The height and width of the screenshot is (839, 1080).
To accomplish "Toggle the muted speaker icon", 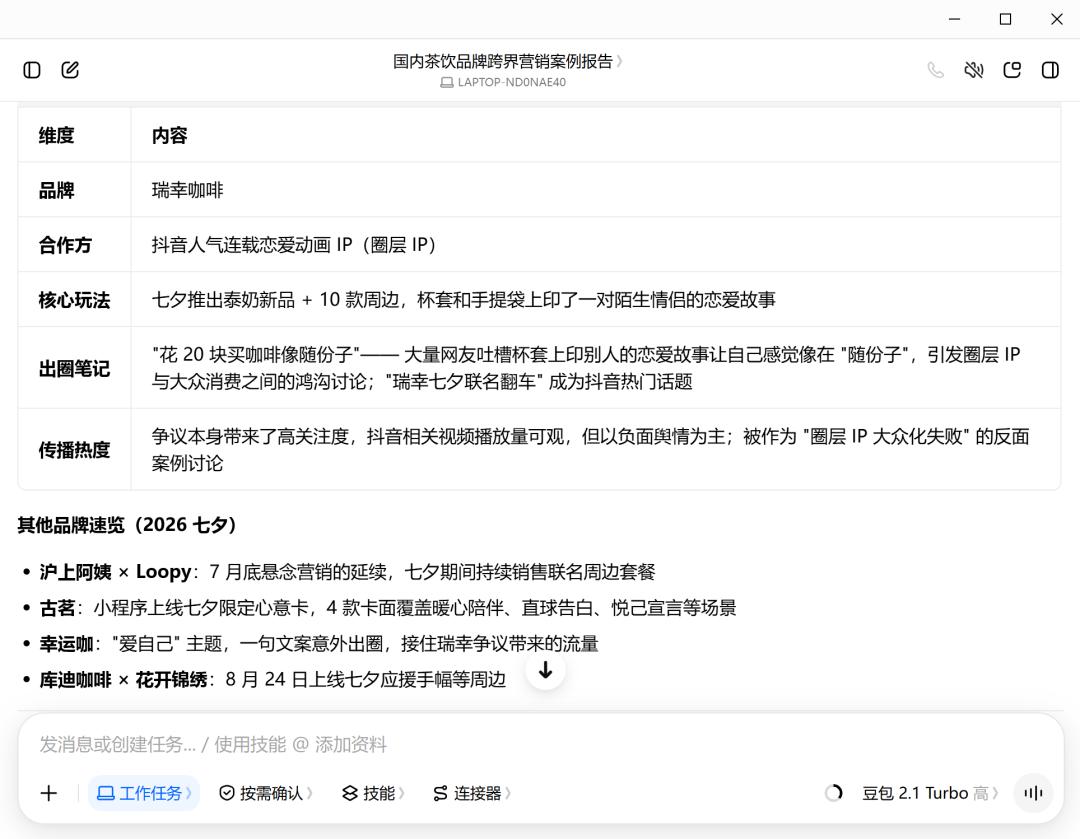I will (x=973, y=70).
